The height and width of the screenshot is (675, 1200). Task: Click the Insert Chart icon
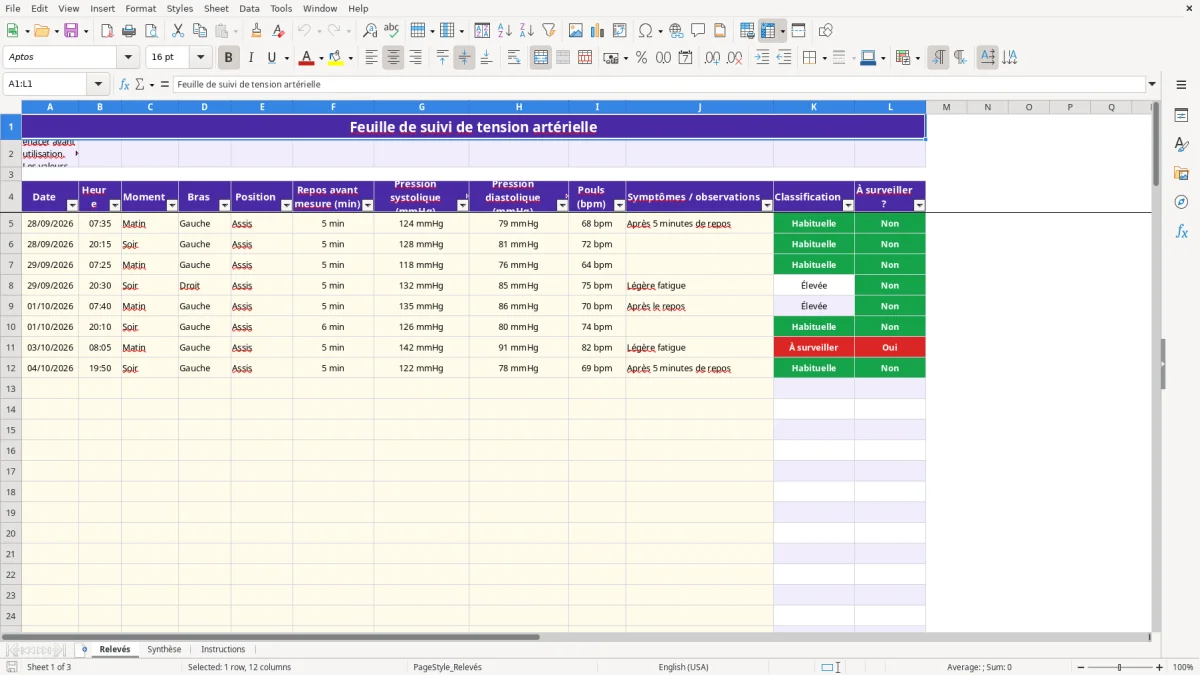coord(597,31)
